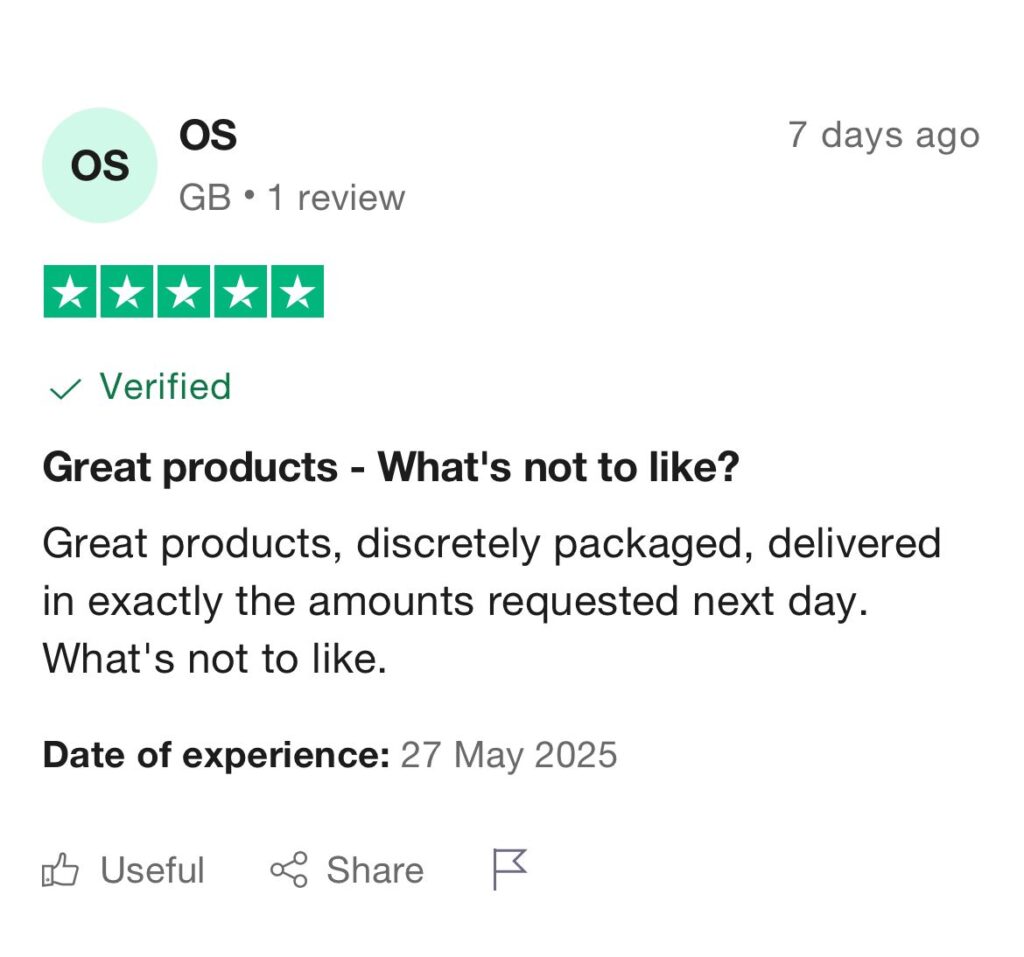Click the Date of experience line
Image resolution: width=1024 pixels, height=957 pixels.
click(330, 755)
